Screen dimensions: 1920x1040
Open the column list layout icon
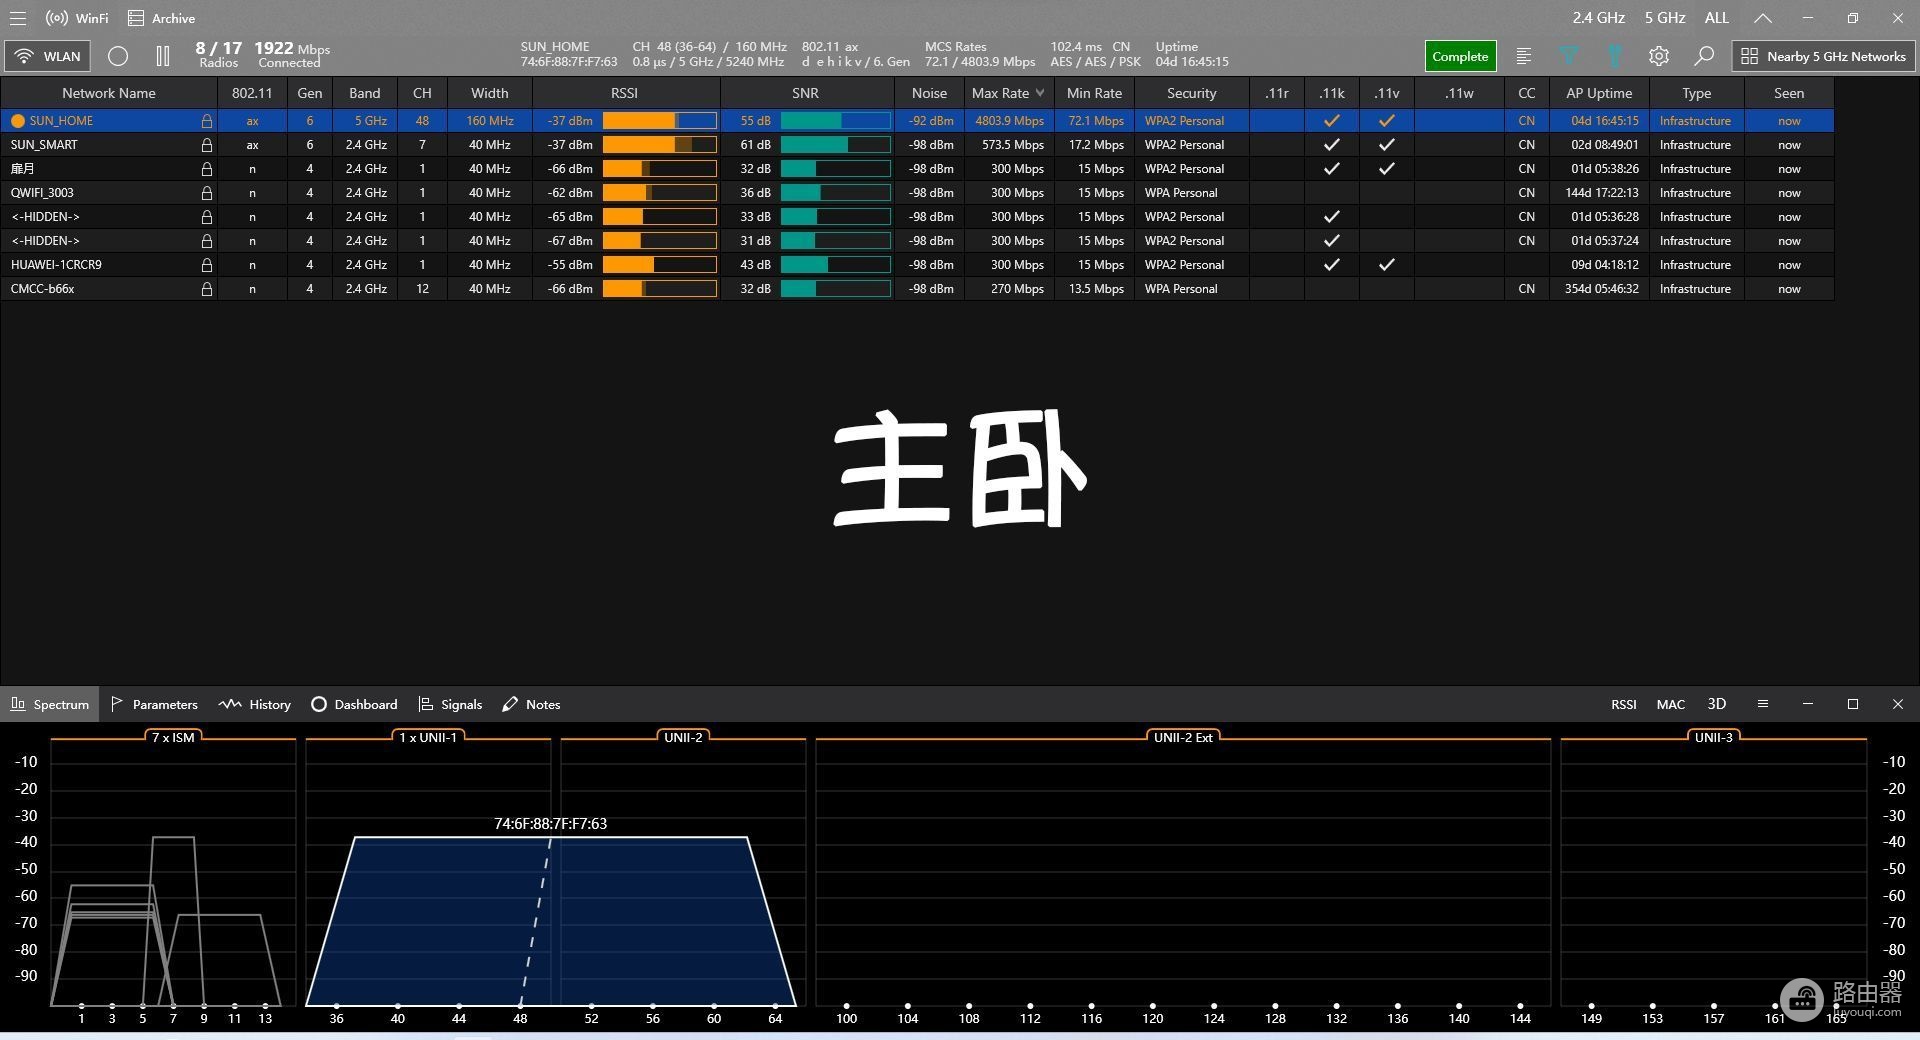[x=1523, y=56]
